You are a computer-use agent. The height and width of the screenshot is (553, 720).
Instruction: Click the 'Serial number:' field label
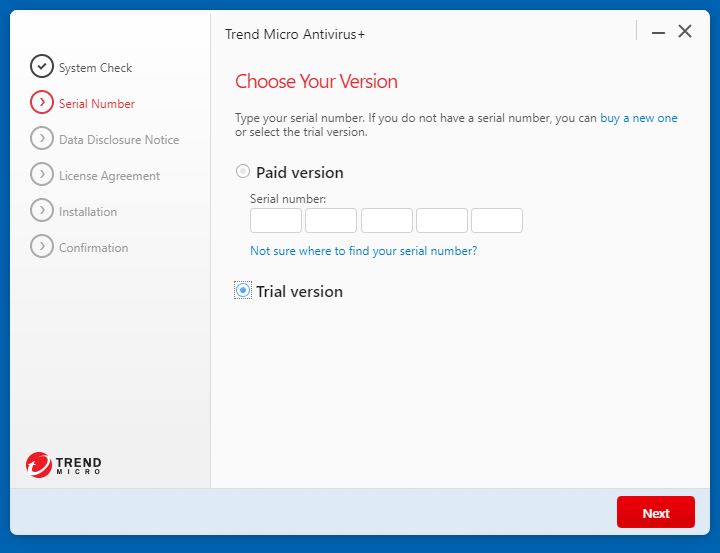(x=288, y=199)
